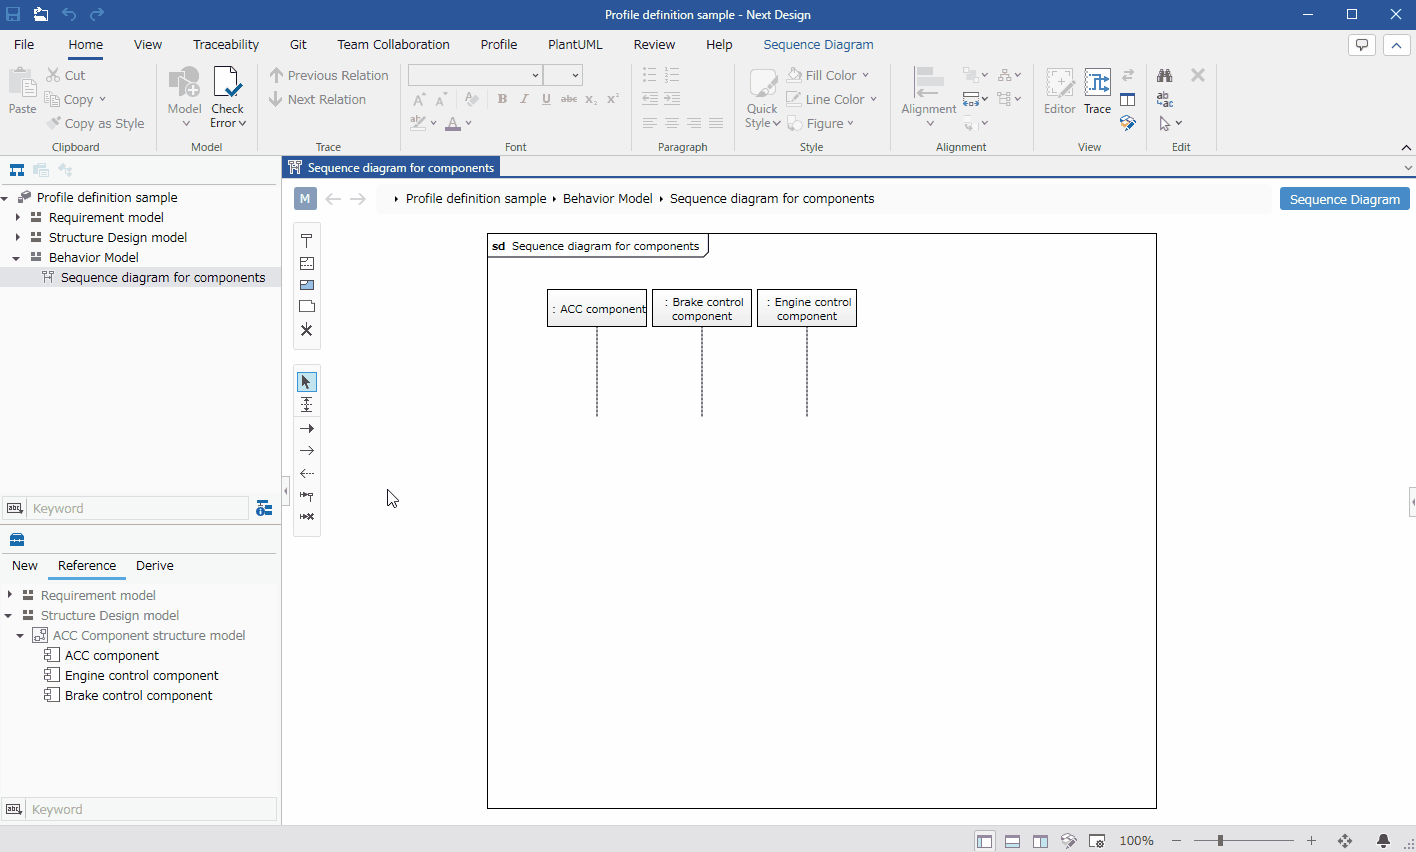Screen dimensions: 1416x852
Task: Click the Redo arrow in title bar
Action: (97, 14)
